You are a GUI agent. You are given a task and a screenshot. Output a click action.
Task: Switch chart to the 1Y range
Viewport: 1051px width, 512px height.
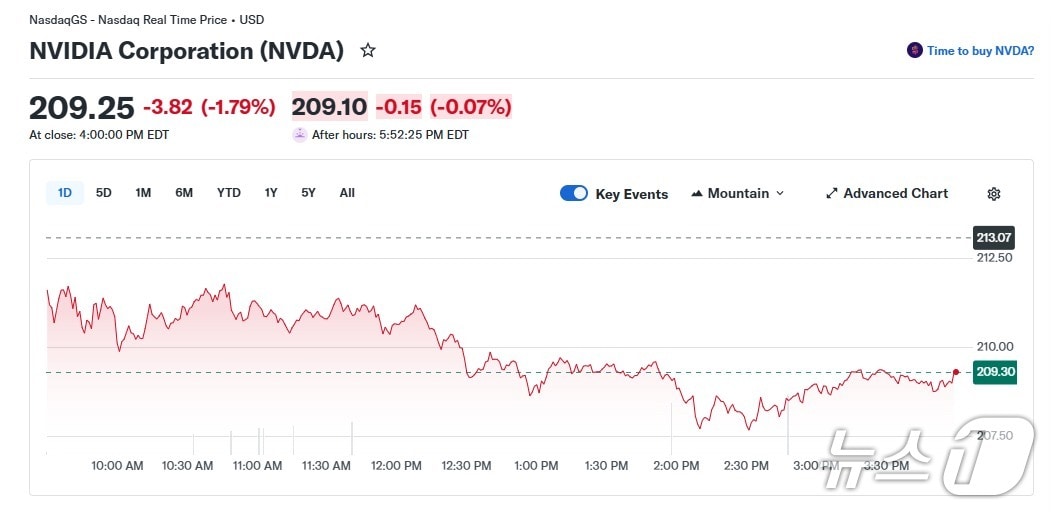271,193
